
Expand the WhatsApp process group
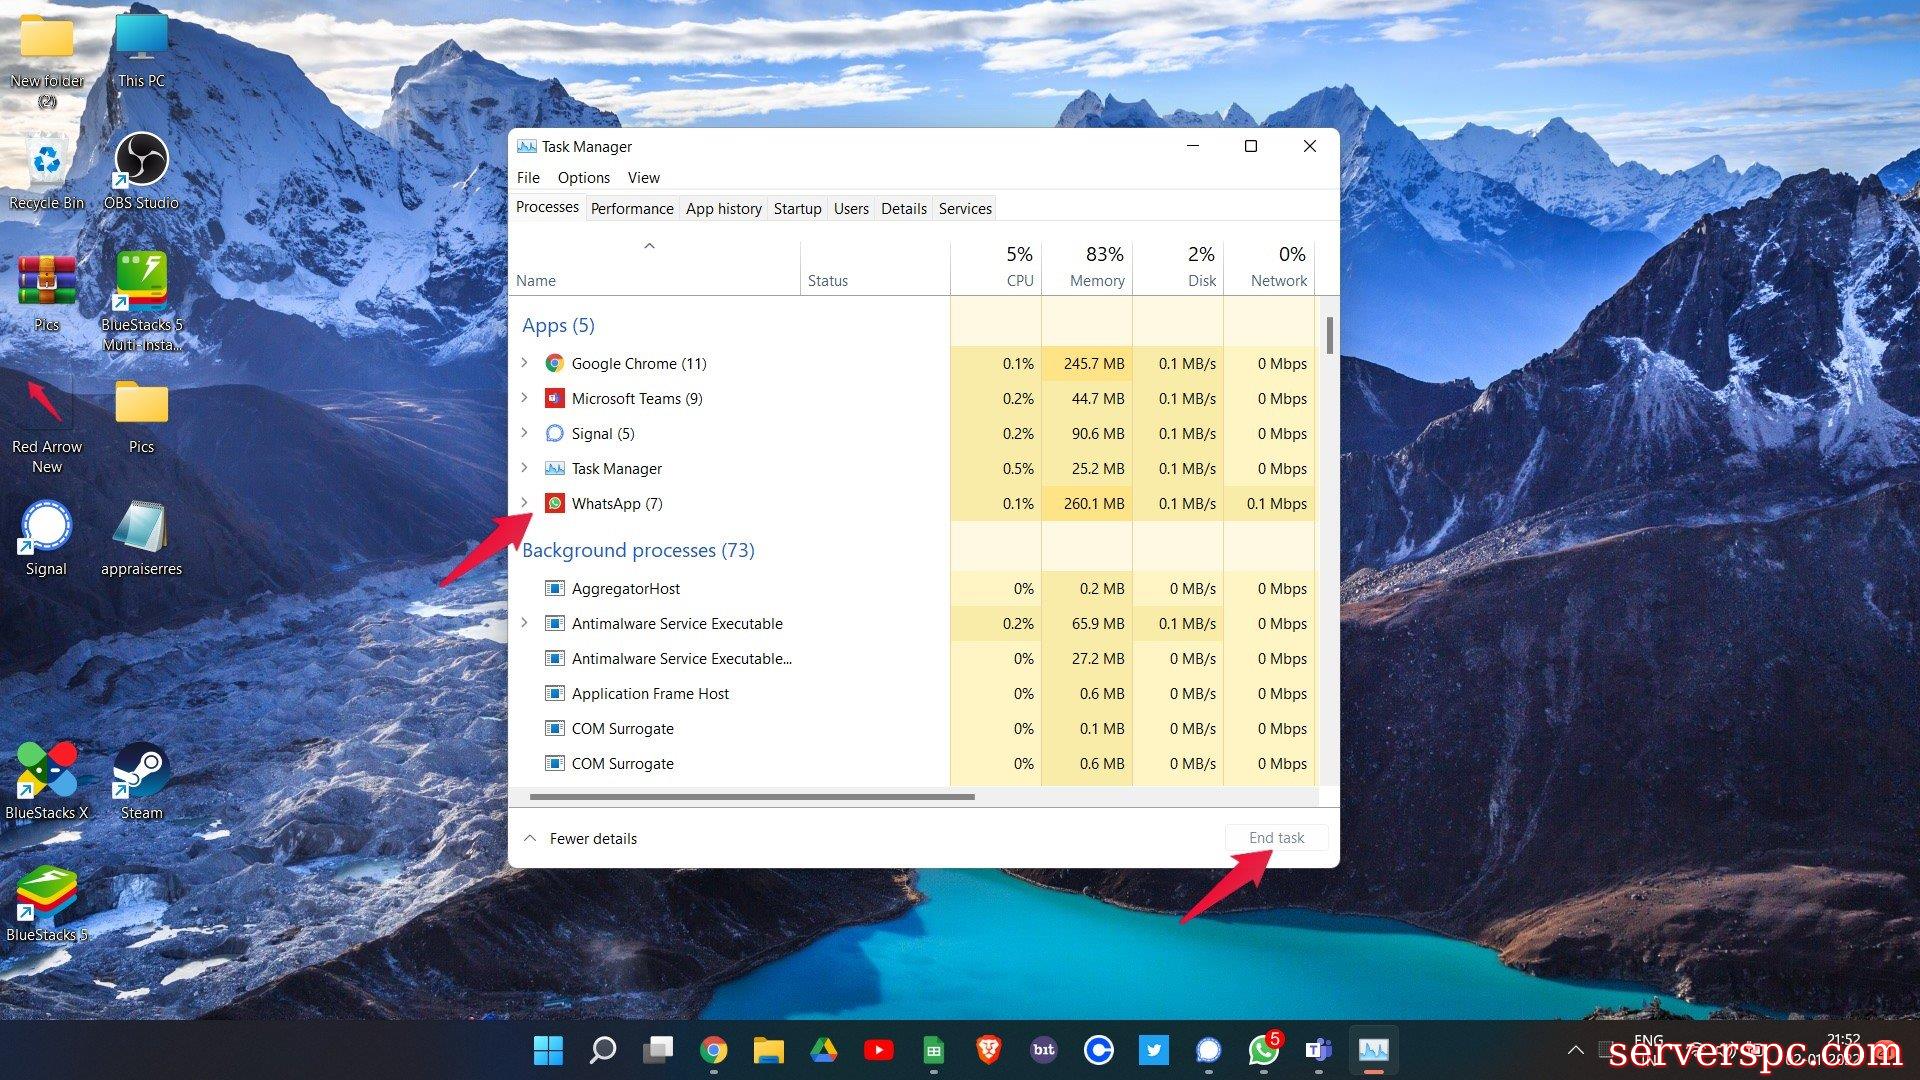pyautogui.click(x=524, y=503)
